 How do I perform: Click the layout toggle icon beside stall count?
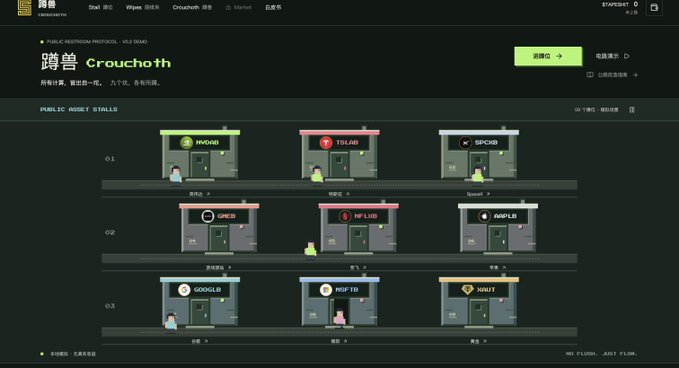[x=632, y=110]
